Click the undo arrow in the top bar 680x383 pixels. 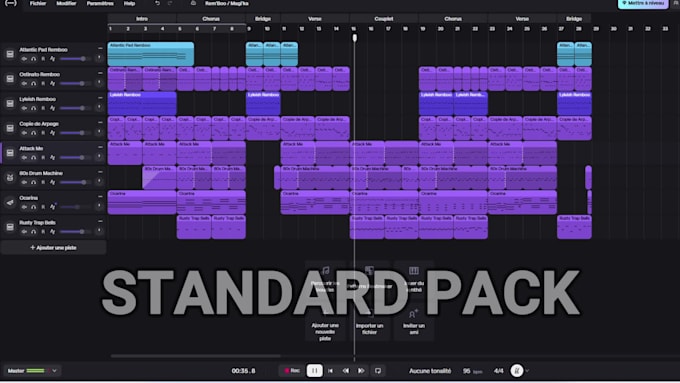pos(157,3)
